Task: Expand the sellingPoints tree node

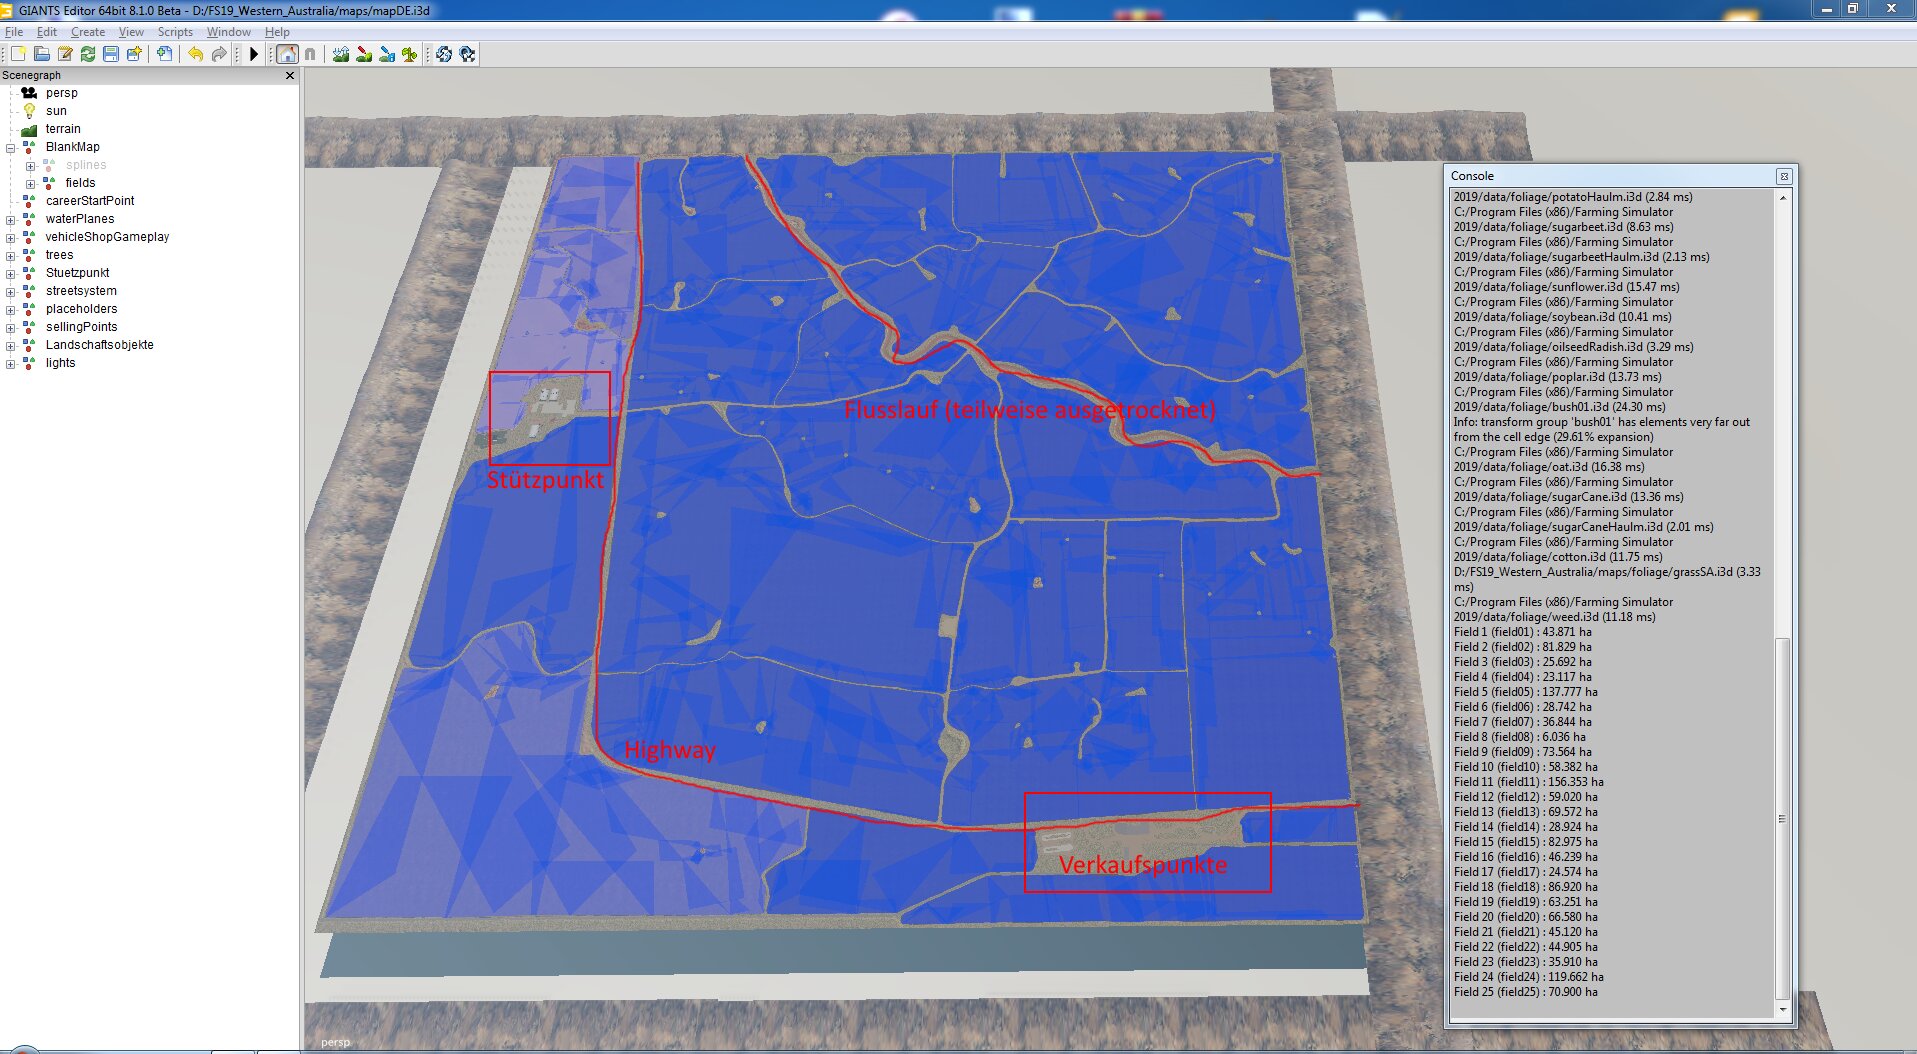Action: [x=11, y=328]
